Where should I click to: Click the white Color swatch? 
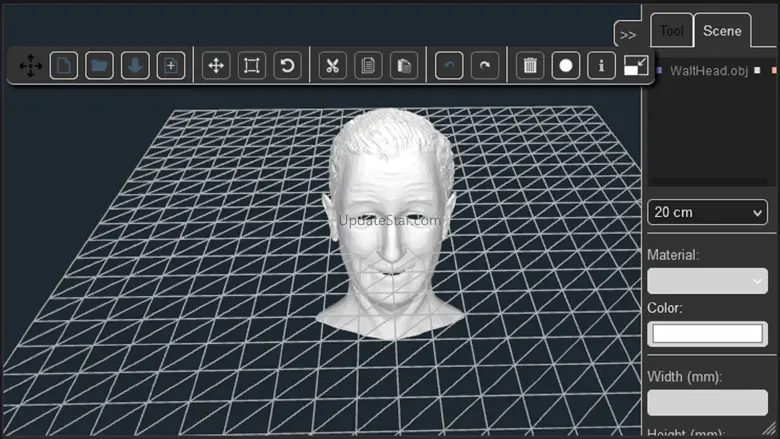pyautogui.click(x=707, y=333)
